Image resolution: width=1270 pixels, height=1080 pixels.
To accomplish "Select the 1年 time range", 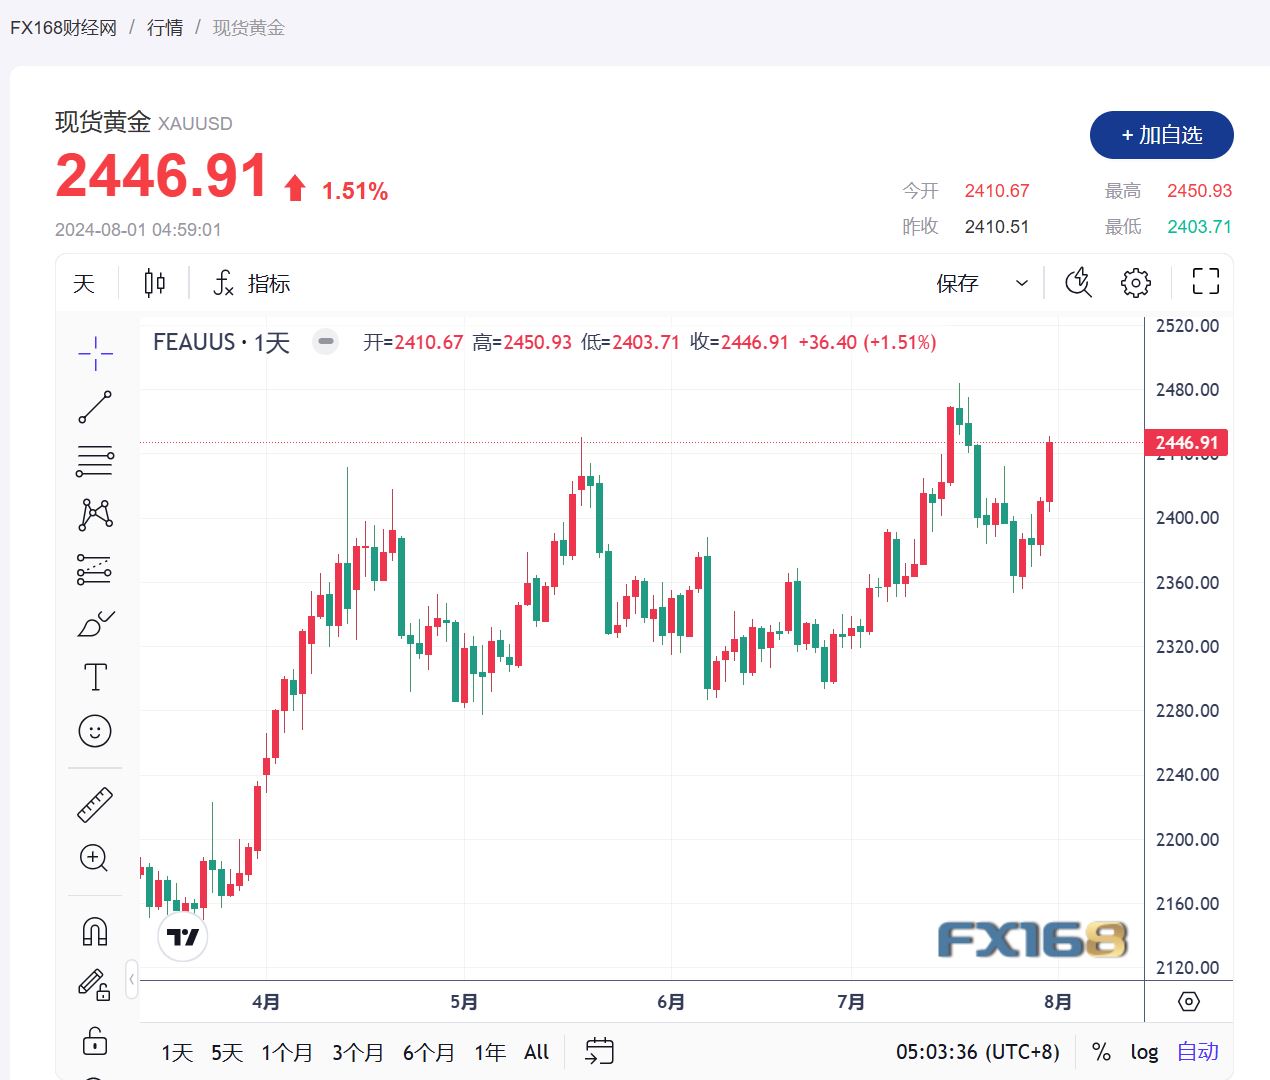I will click(x=490, y=1052).
